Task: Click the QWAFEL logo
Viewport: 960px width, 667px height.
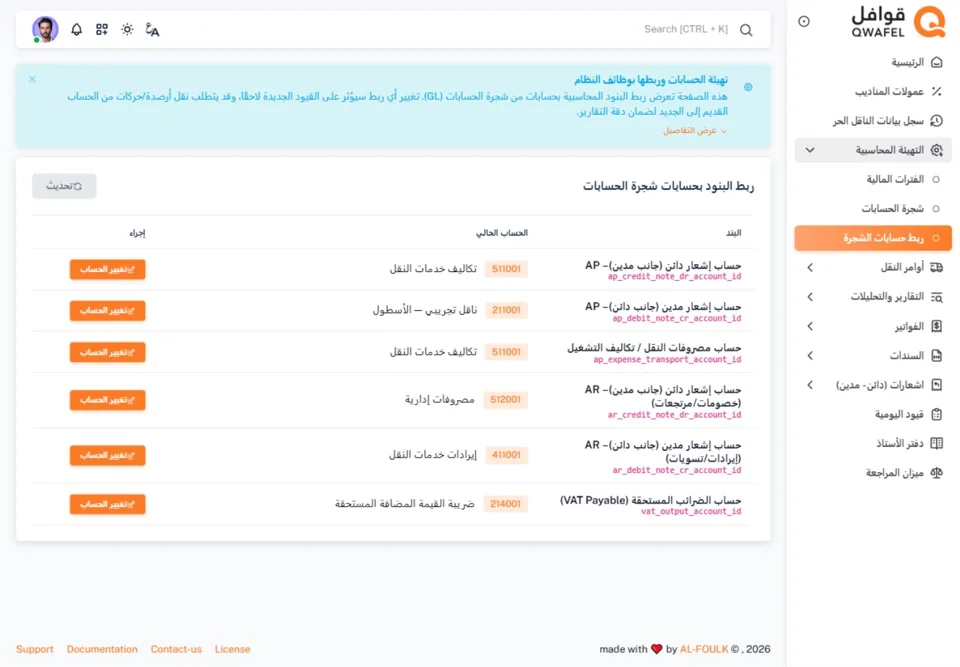Action: (x=898, y=22)
